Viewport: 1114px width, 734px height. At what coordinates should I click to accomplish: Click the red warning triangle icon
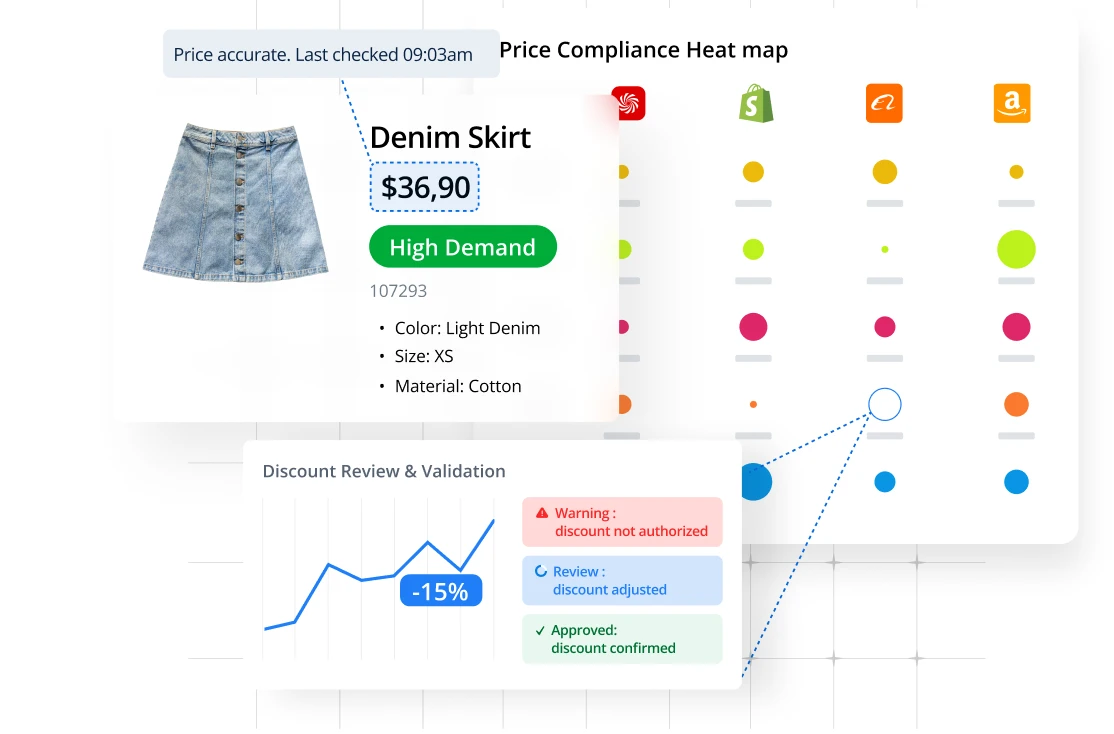pos(542,513)
